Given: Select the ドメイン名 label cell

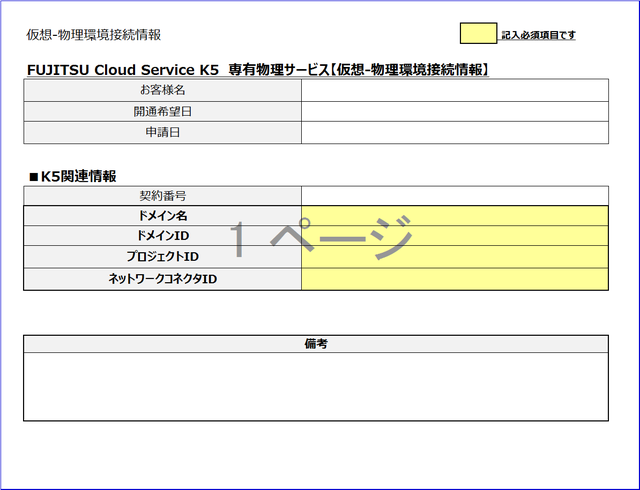Looking at the screenshot, I should coord(162,216).
